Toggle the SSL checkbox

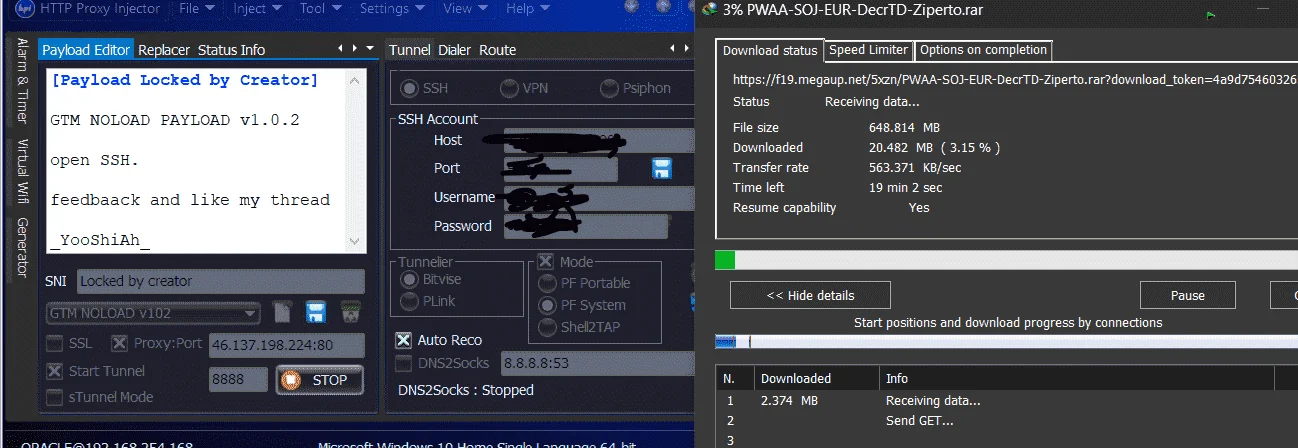(54, 344)
